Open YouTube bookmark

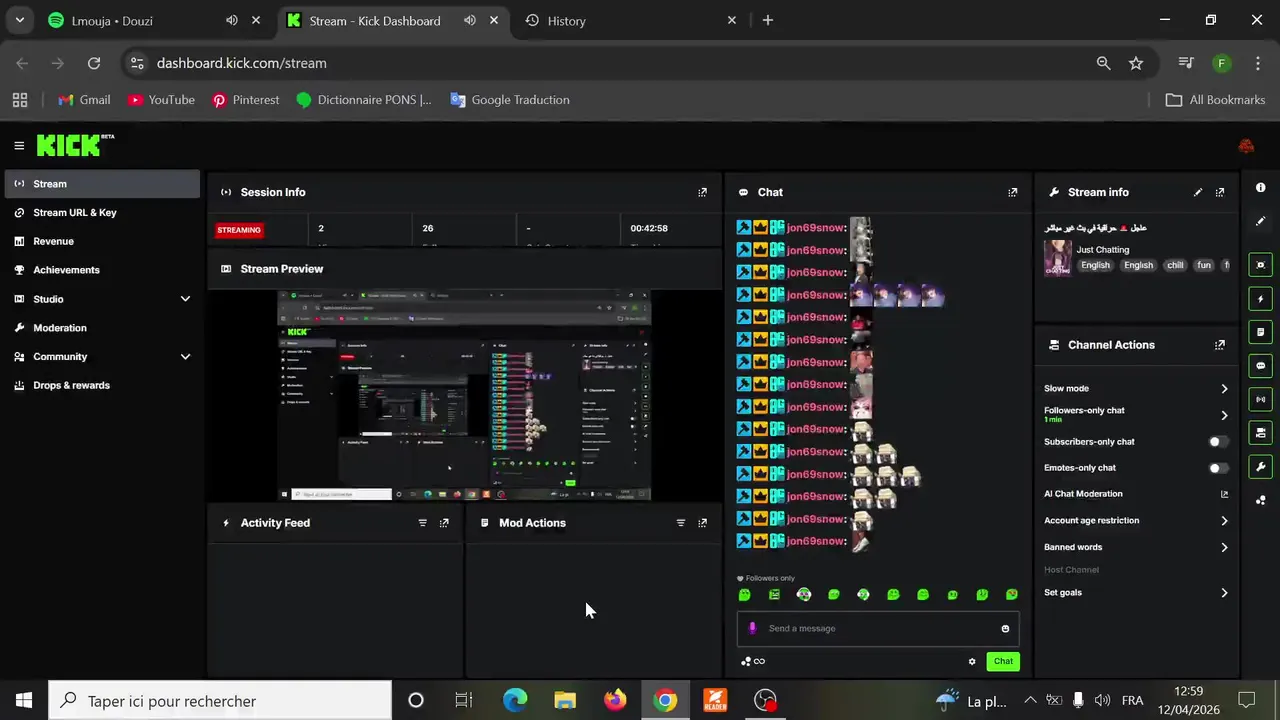(160, 100)
